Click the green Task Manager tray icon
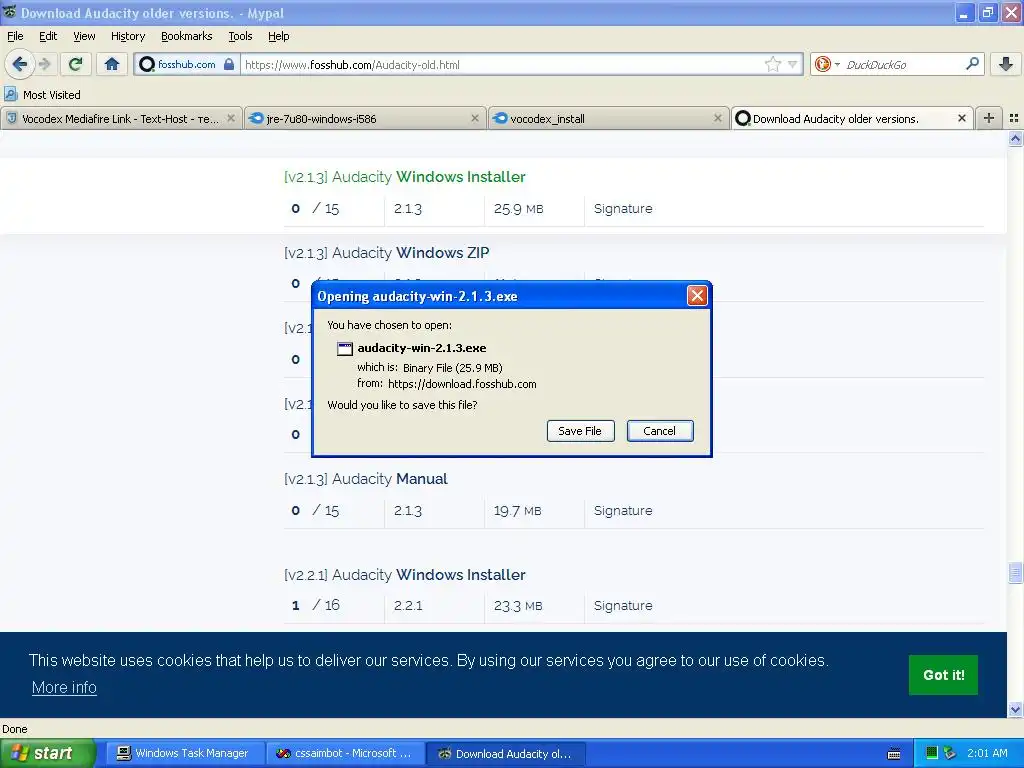Viewport: 1024px width, 768px height. pyautogui.click(x=932, y=753)
